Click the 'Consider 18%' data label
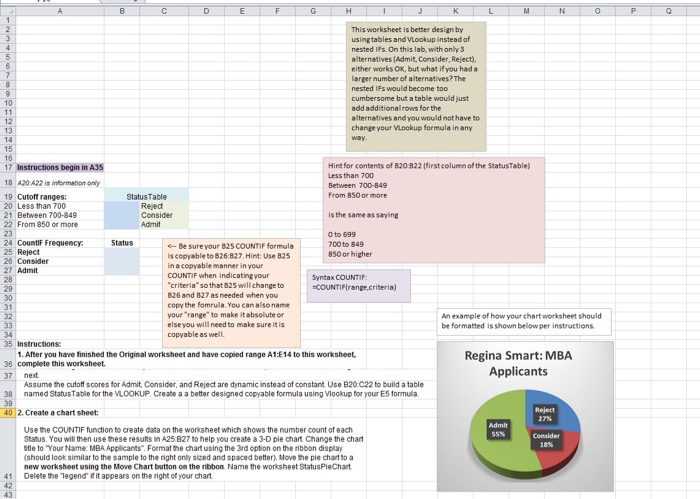 click(546, 440)
